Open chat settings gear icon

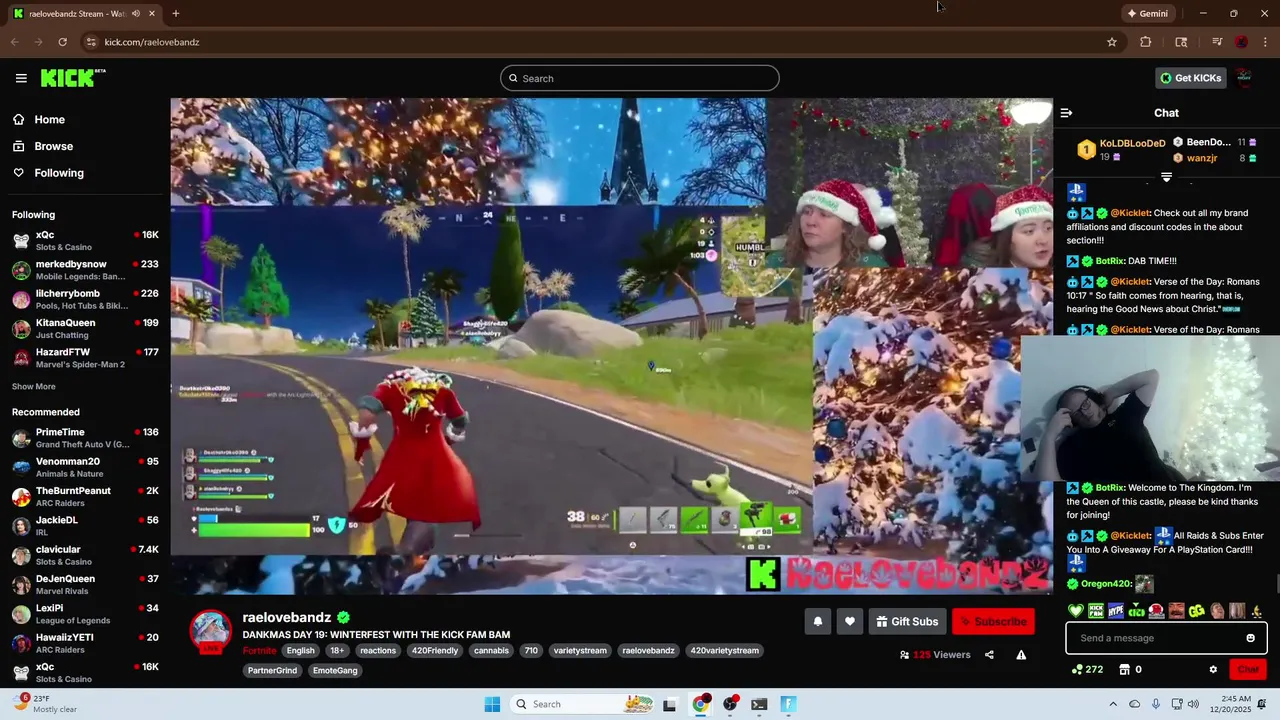click(1213, 669)
